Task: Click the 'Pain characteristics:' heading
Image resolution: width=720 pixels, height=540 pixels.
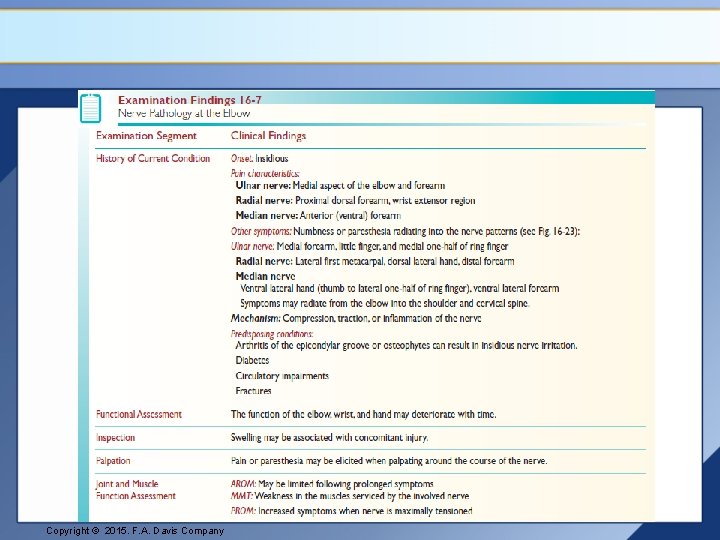Action: pos(265,173)
